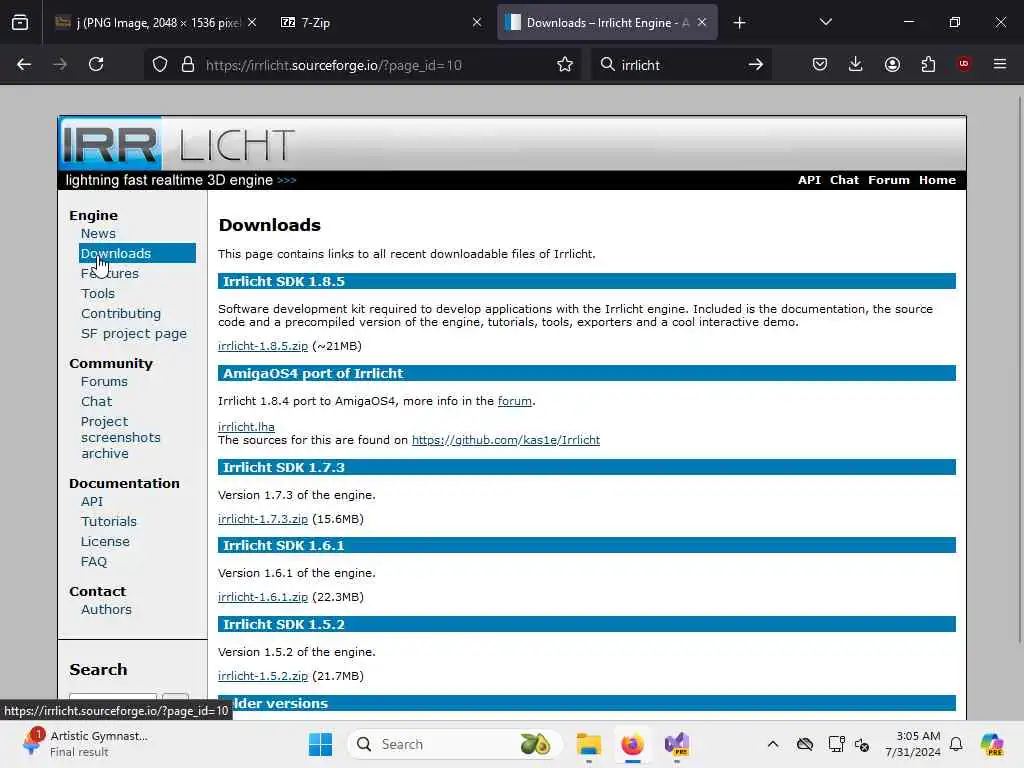Open Forums under Community
The image size is (1024, 768).
104,381
